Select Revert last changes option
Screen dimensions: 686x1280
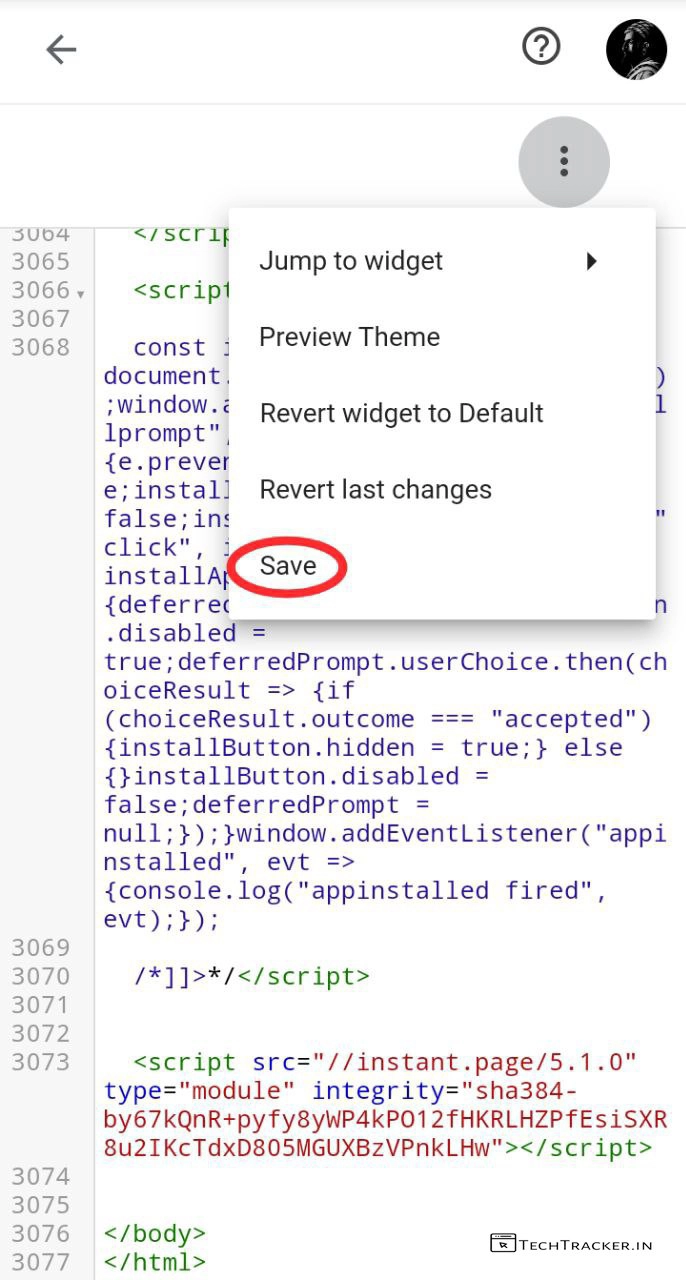(x=375, y=489)
